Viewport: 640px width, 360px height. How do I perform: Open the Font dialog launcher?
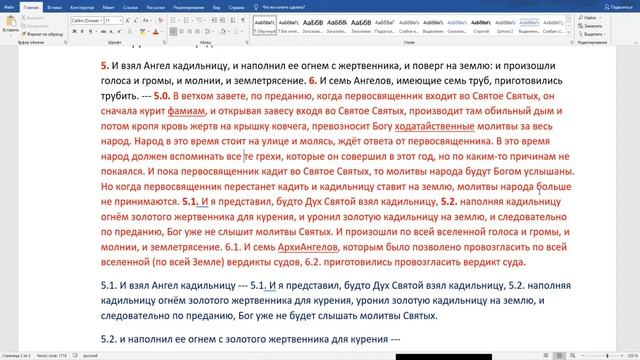pyautogui.click(x=164, y=42)
